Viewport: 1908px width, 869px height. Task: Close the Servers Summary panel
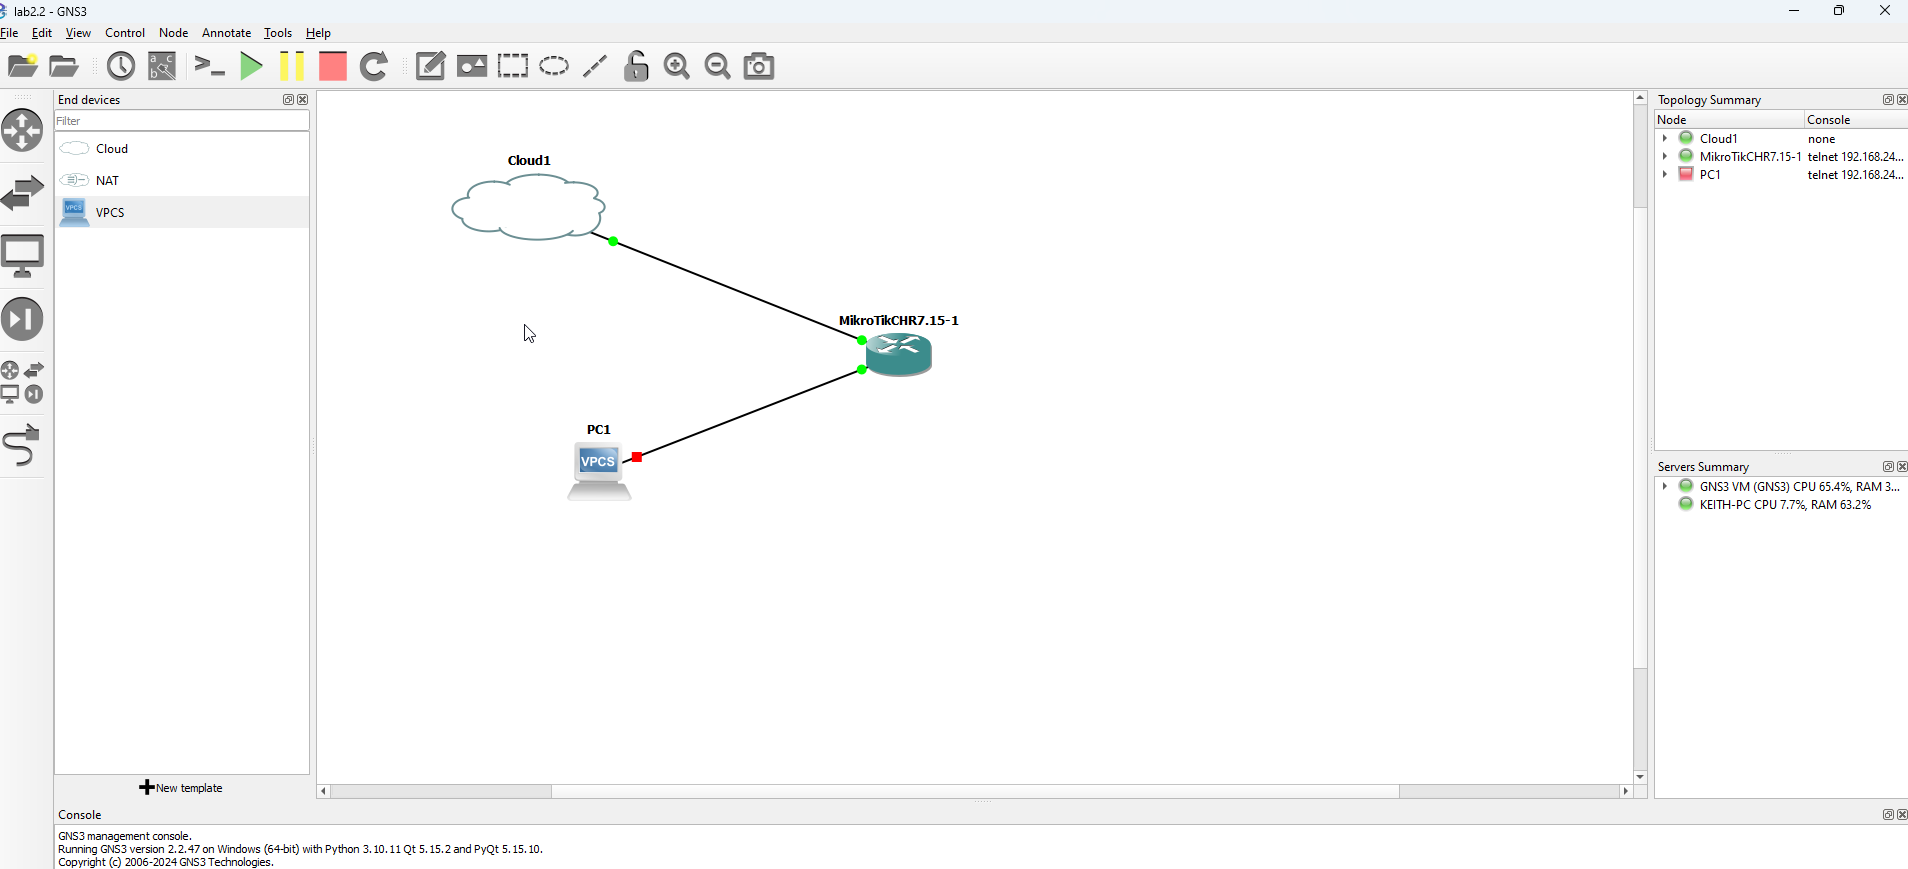point(1902,467)
